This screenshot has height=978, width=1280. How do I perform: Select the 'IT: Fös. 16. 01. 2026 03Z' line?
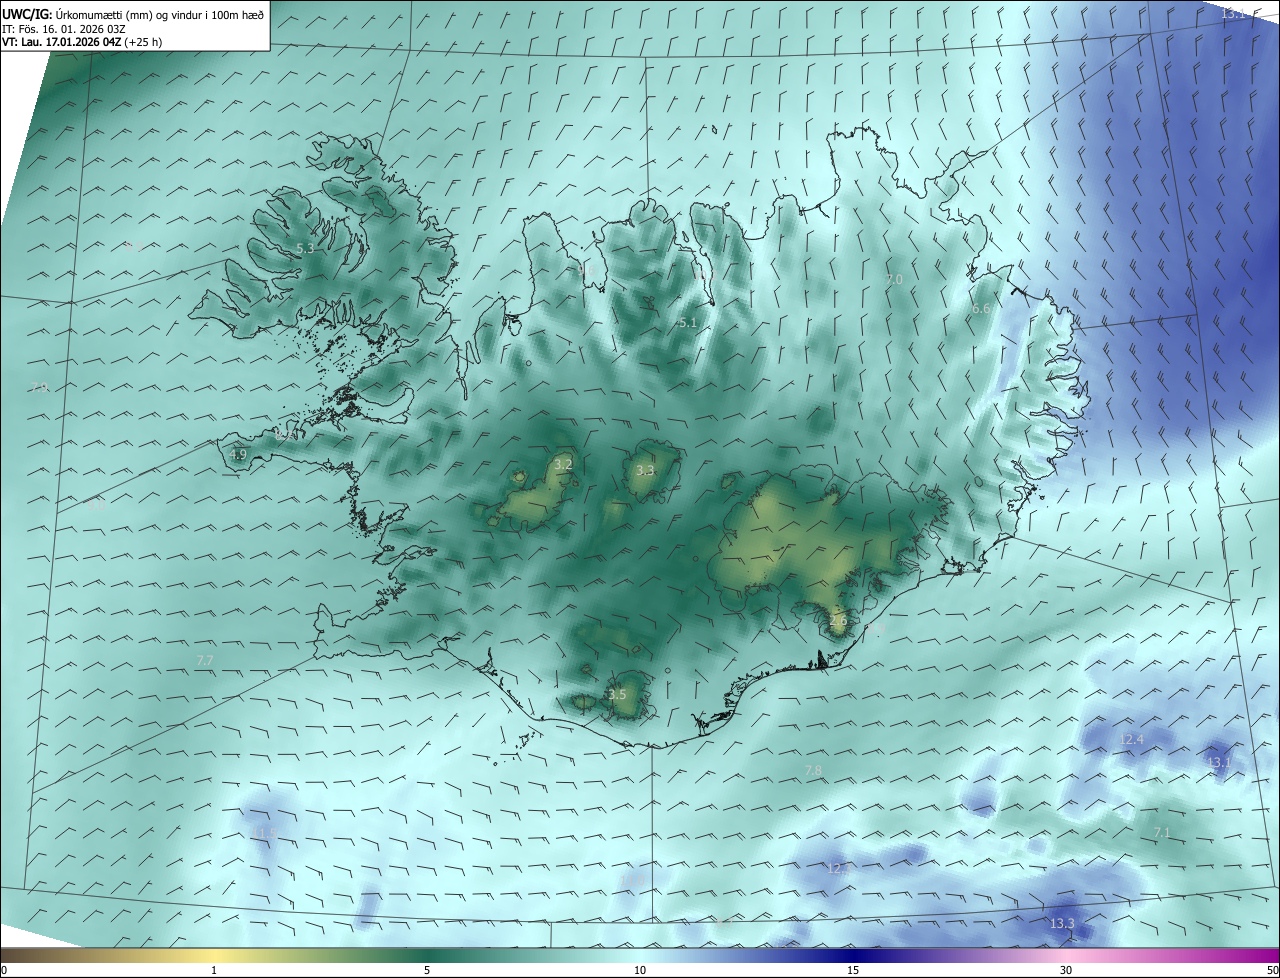pos(66,29)
